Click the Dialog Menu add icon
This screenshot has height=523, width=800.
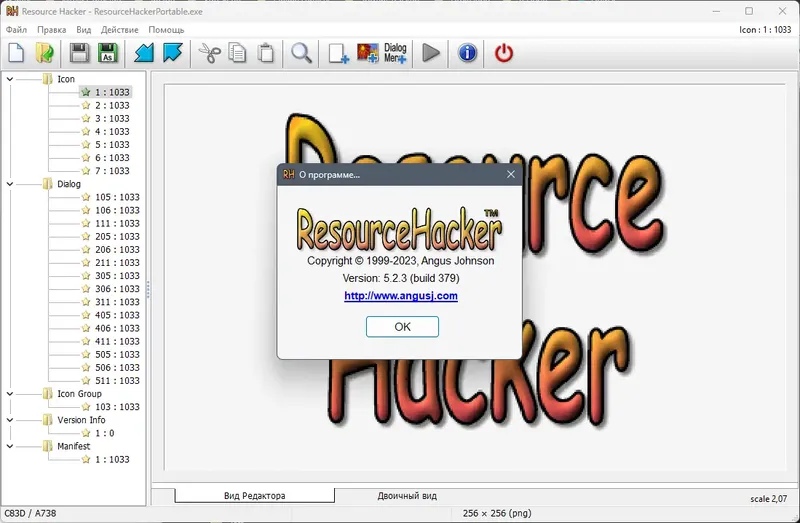(x=395, y=53)
